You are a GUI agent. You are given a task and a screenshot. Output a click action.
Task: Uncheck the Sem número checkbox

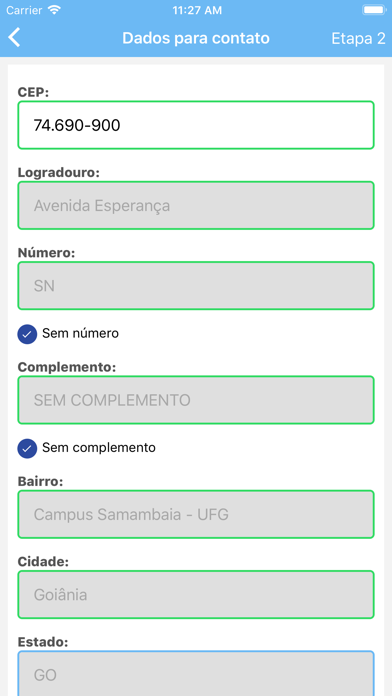click(x=27, y=334)
